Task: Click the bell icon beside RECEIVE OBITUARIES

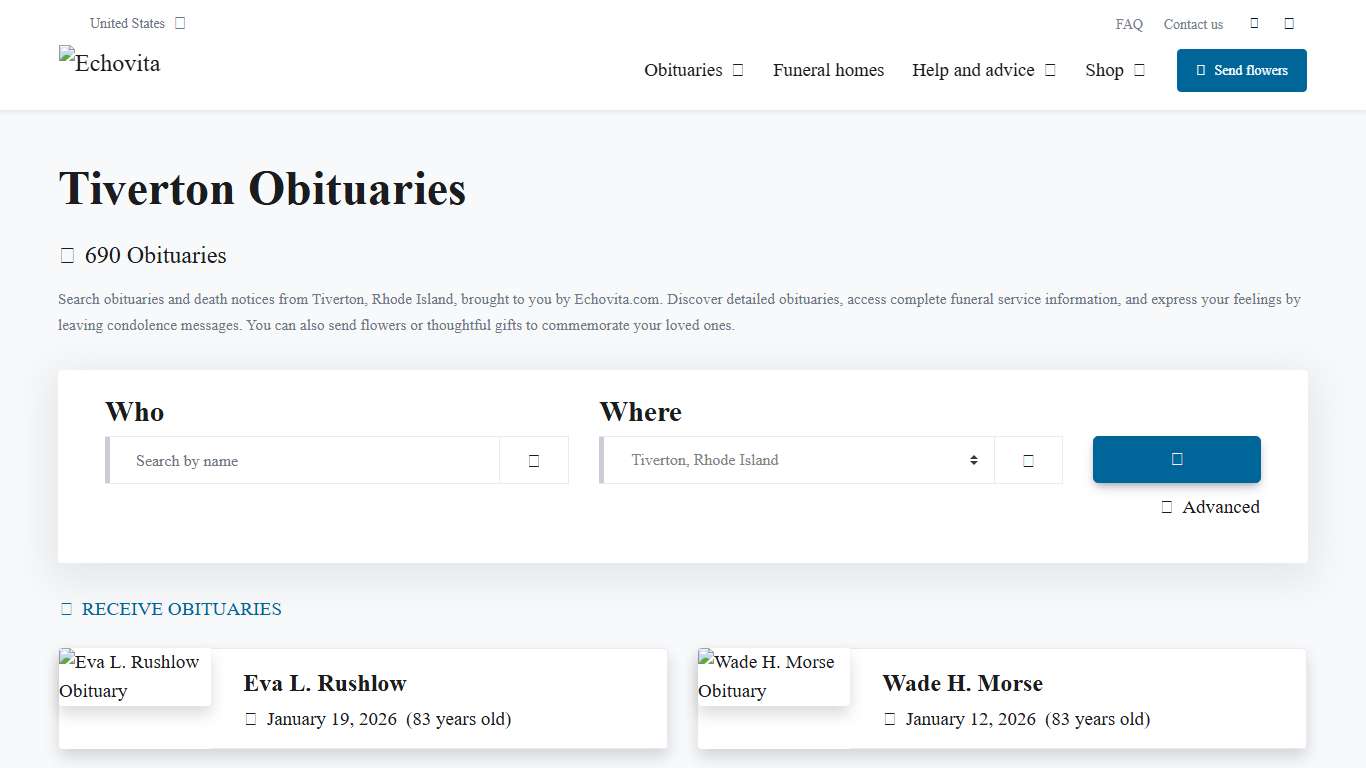Action: 66,608
